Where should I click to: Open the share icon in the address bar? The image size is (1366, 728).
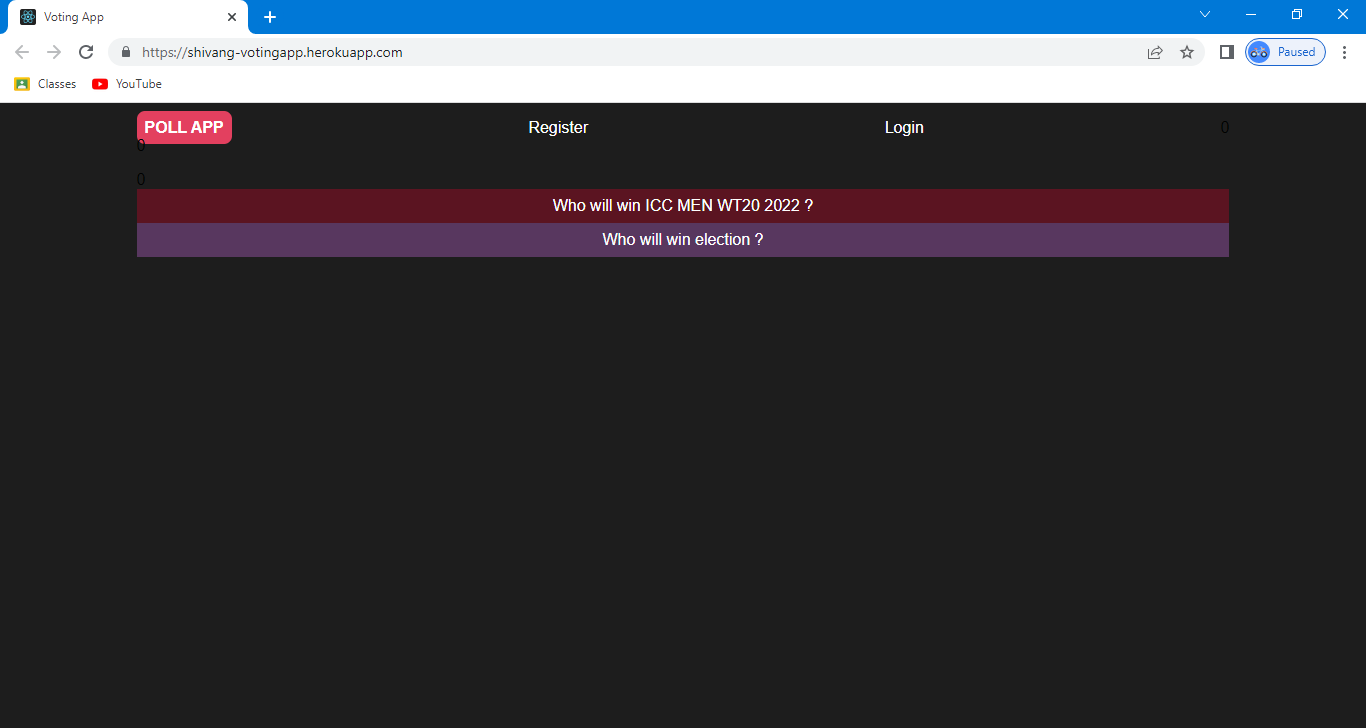tap(1155, 52)
